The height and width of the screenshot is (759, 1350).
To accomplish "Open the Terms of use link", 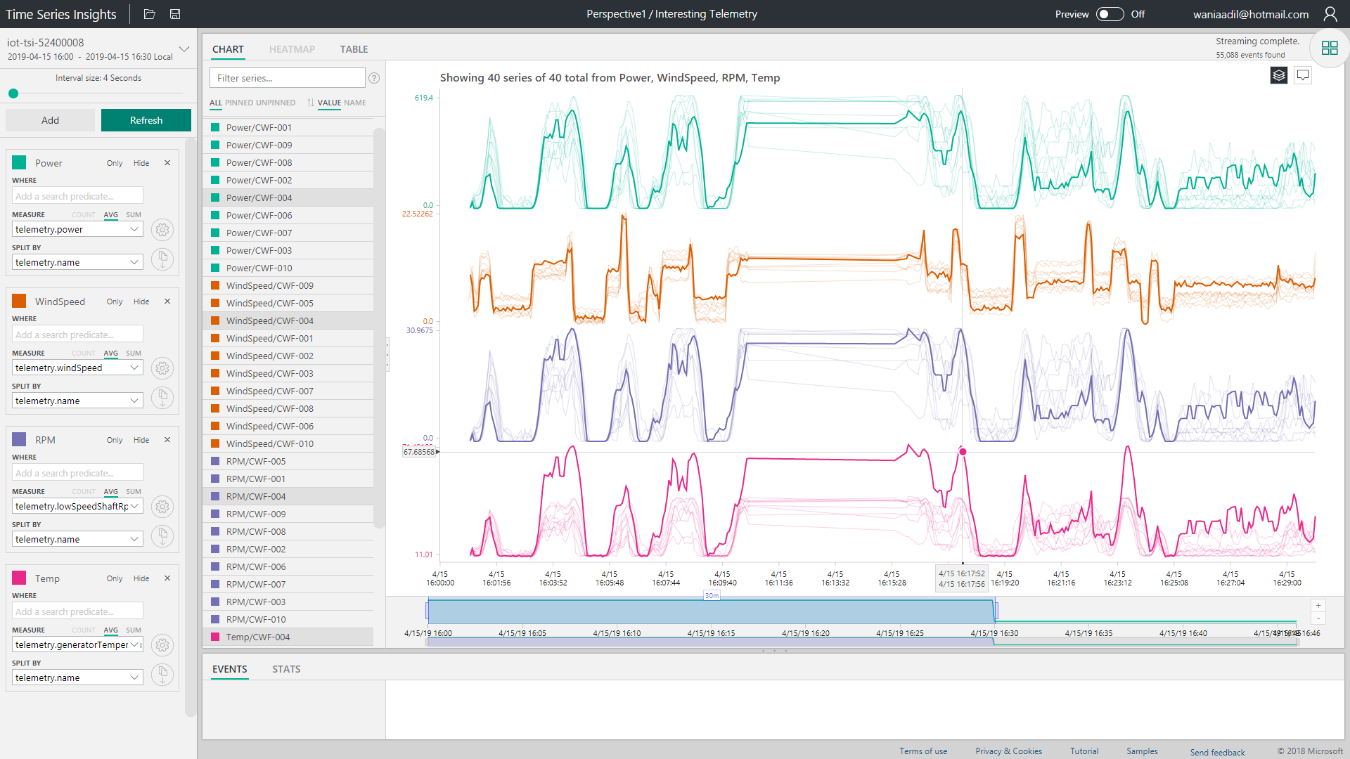I will pyautogui.click(x=923, y=751).
